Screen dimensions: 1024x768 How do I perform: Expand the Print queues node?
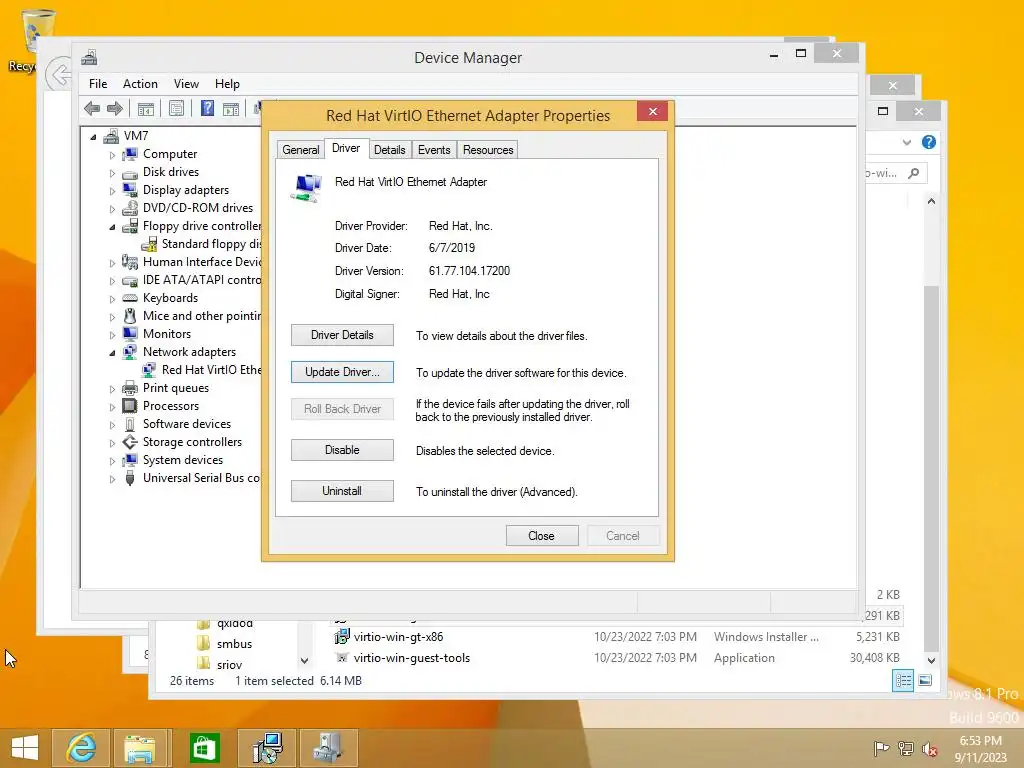click(x=112, y=389)
